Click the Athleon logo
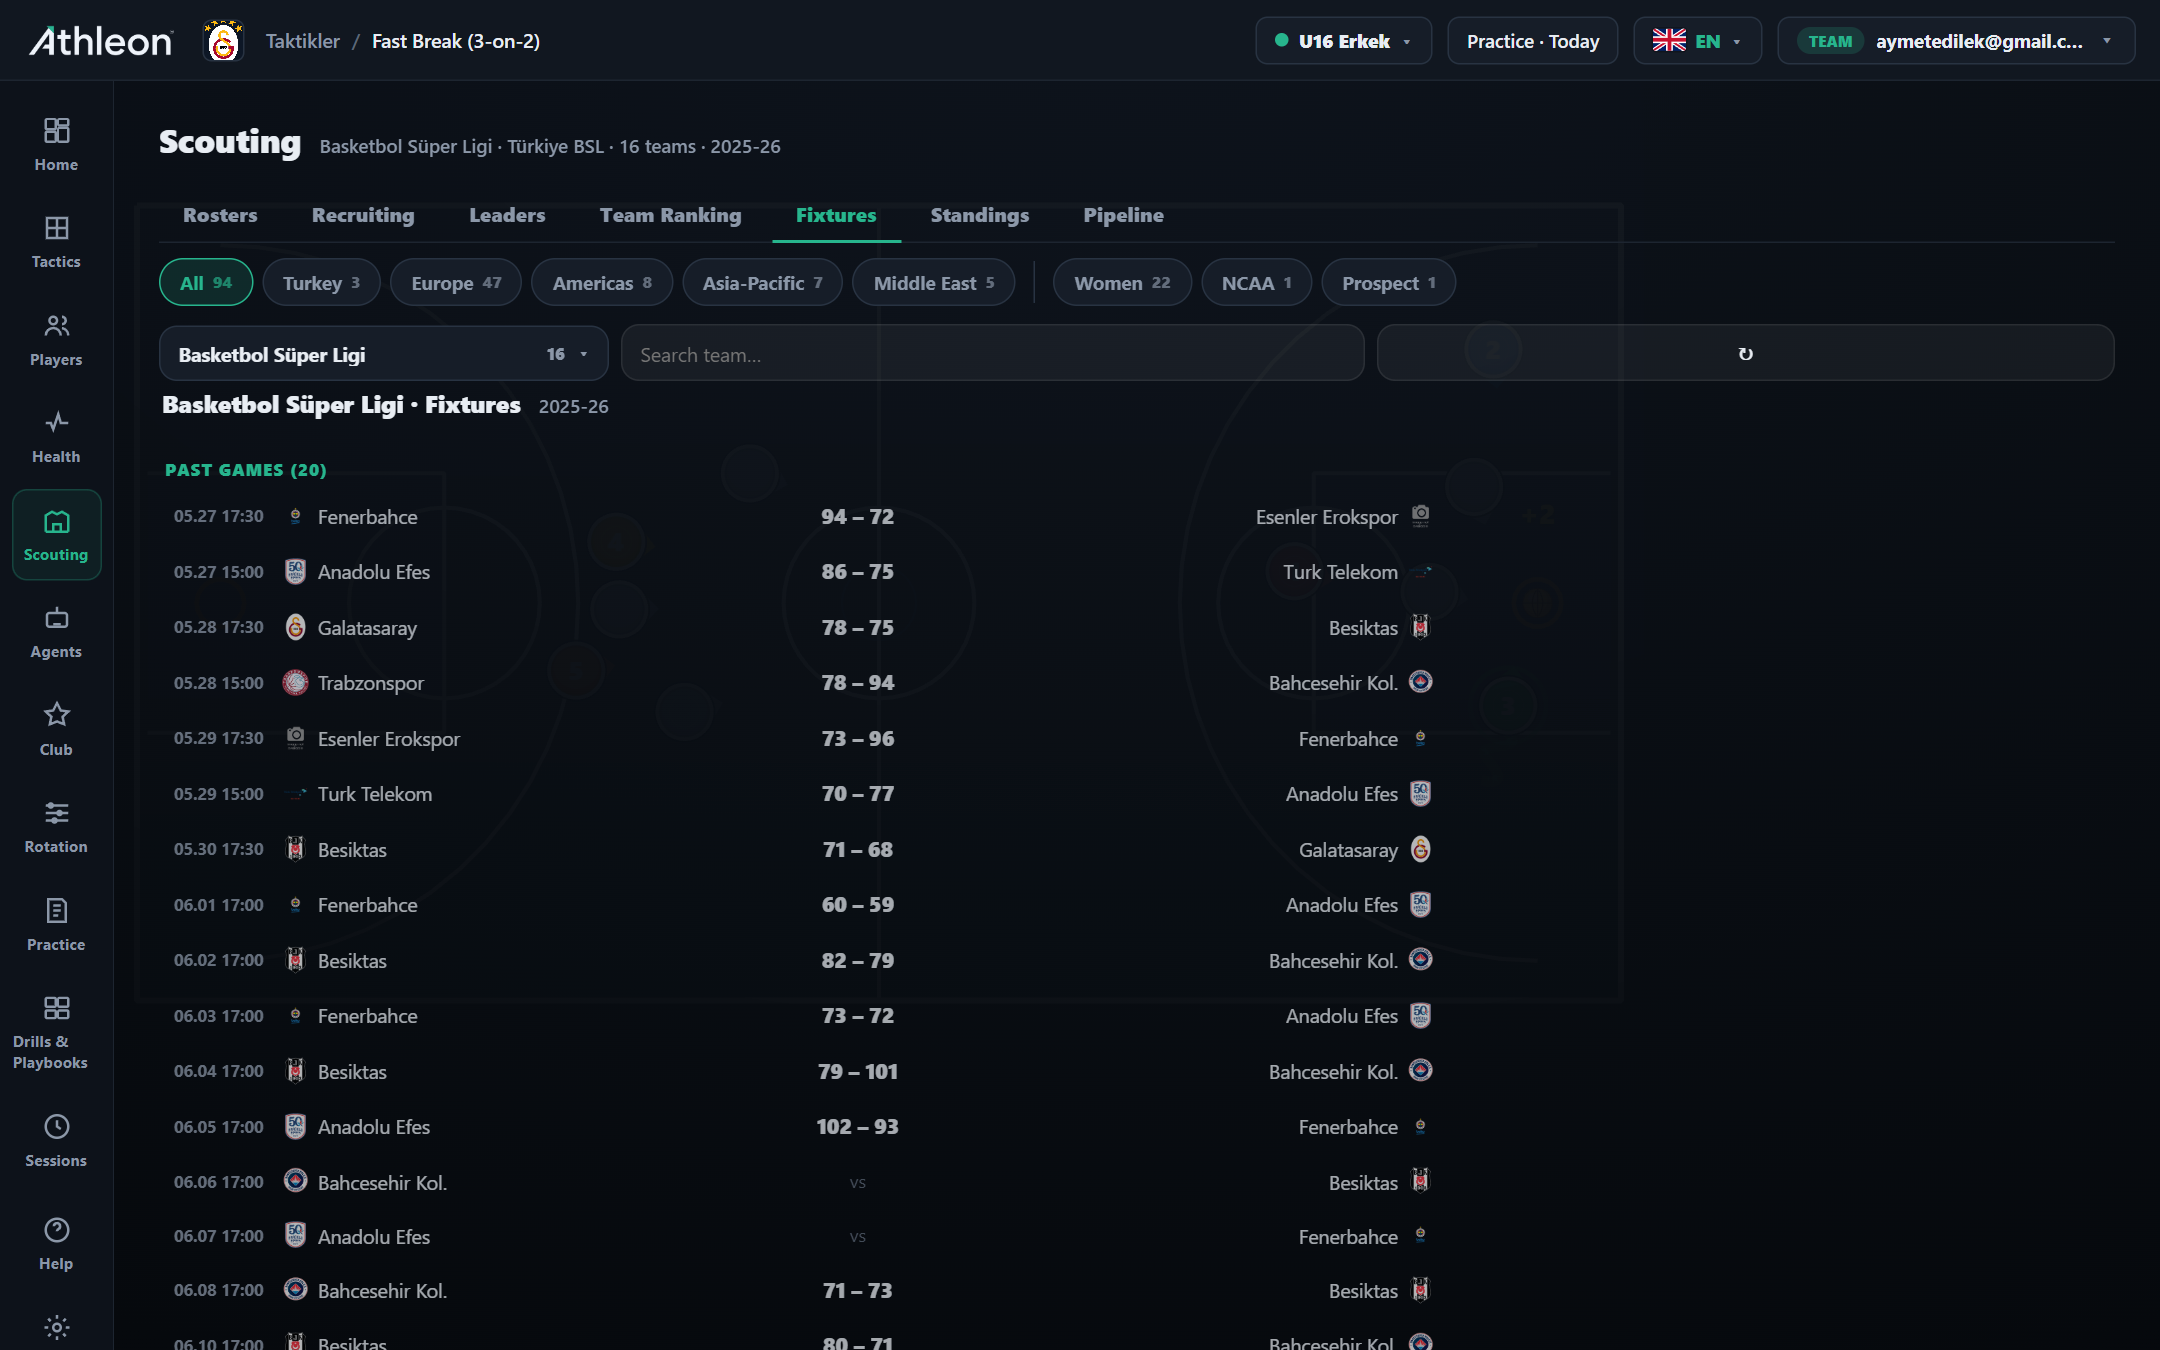The height and width of the screenshot is (1350, 2160). coord(101,41)
